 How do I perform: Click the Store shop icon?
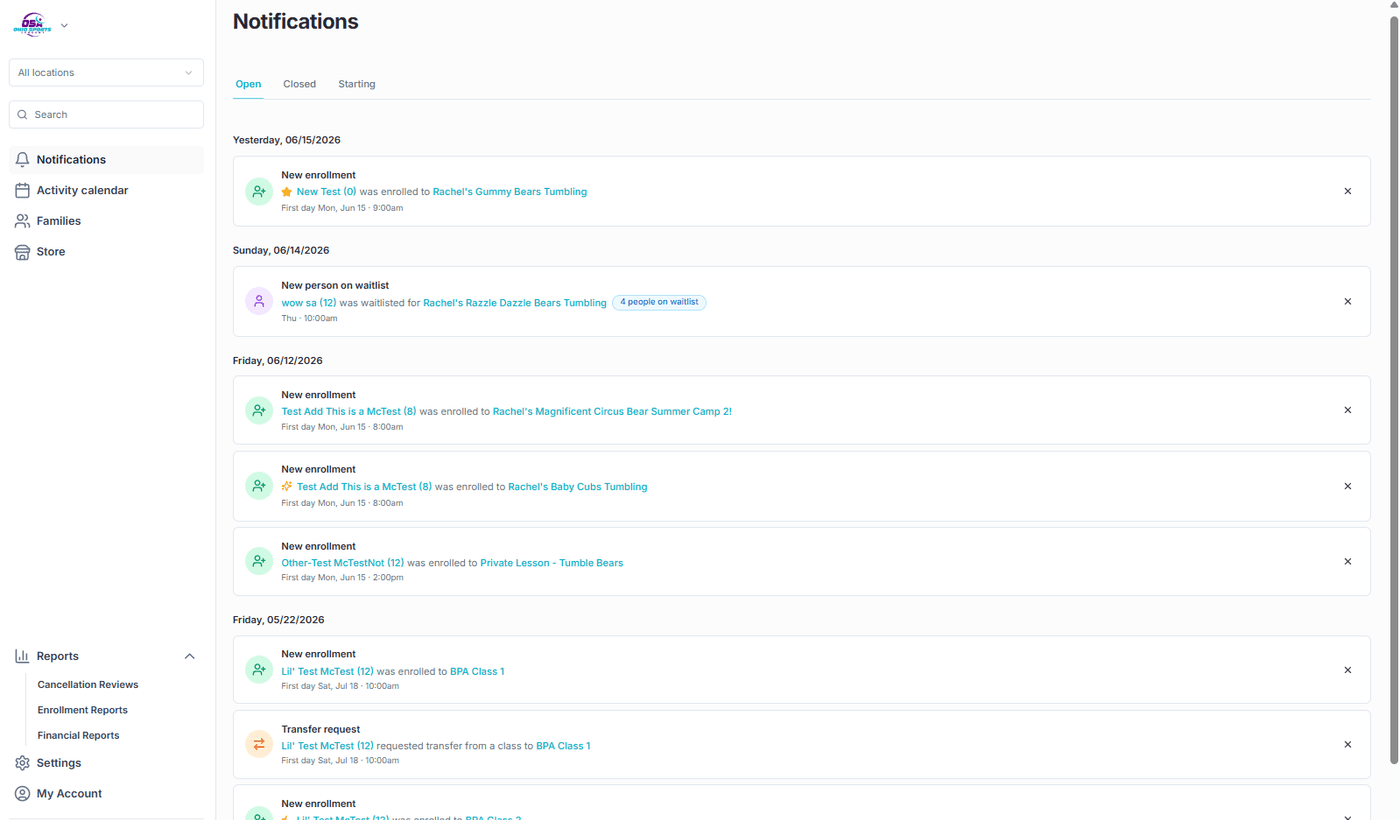[22, 252]
